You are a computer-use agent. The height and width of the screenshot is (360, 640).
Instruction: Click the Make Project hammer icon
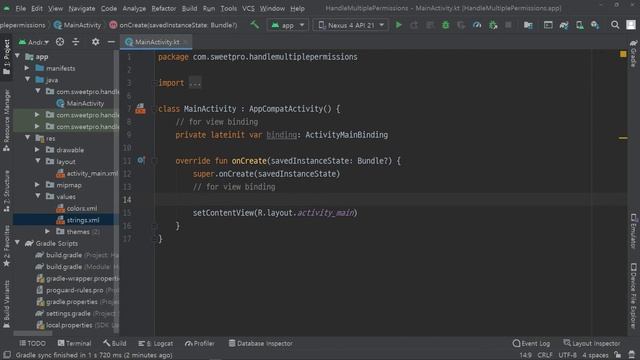(x=255, y=25)
